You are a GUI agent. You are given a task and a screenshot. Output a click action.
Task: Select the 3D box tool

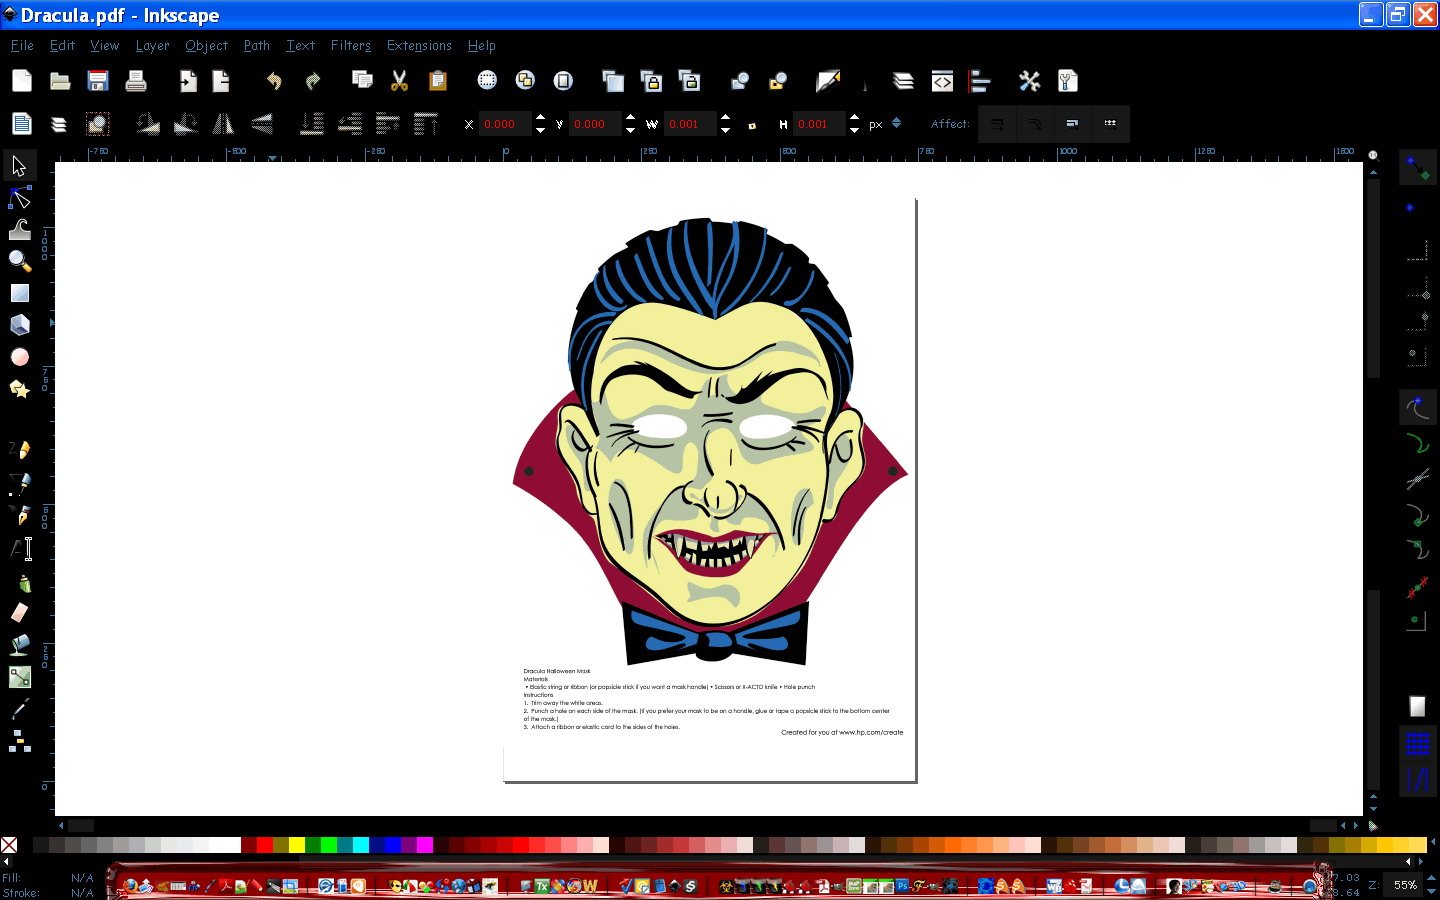[x=20, y=325]
